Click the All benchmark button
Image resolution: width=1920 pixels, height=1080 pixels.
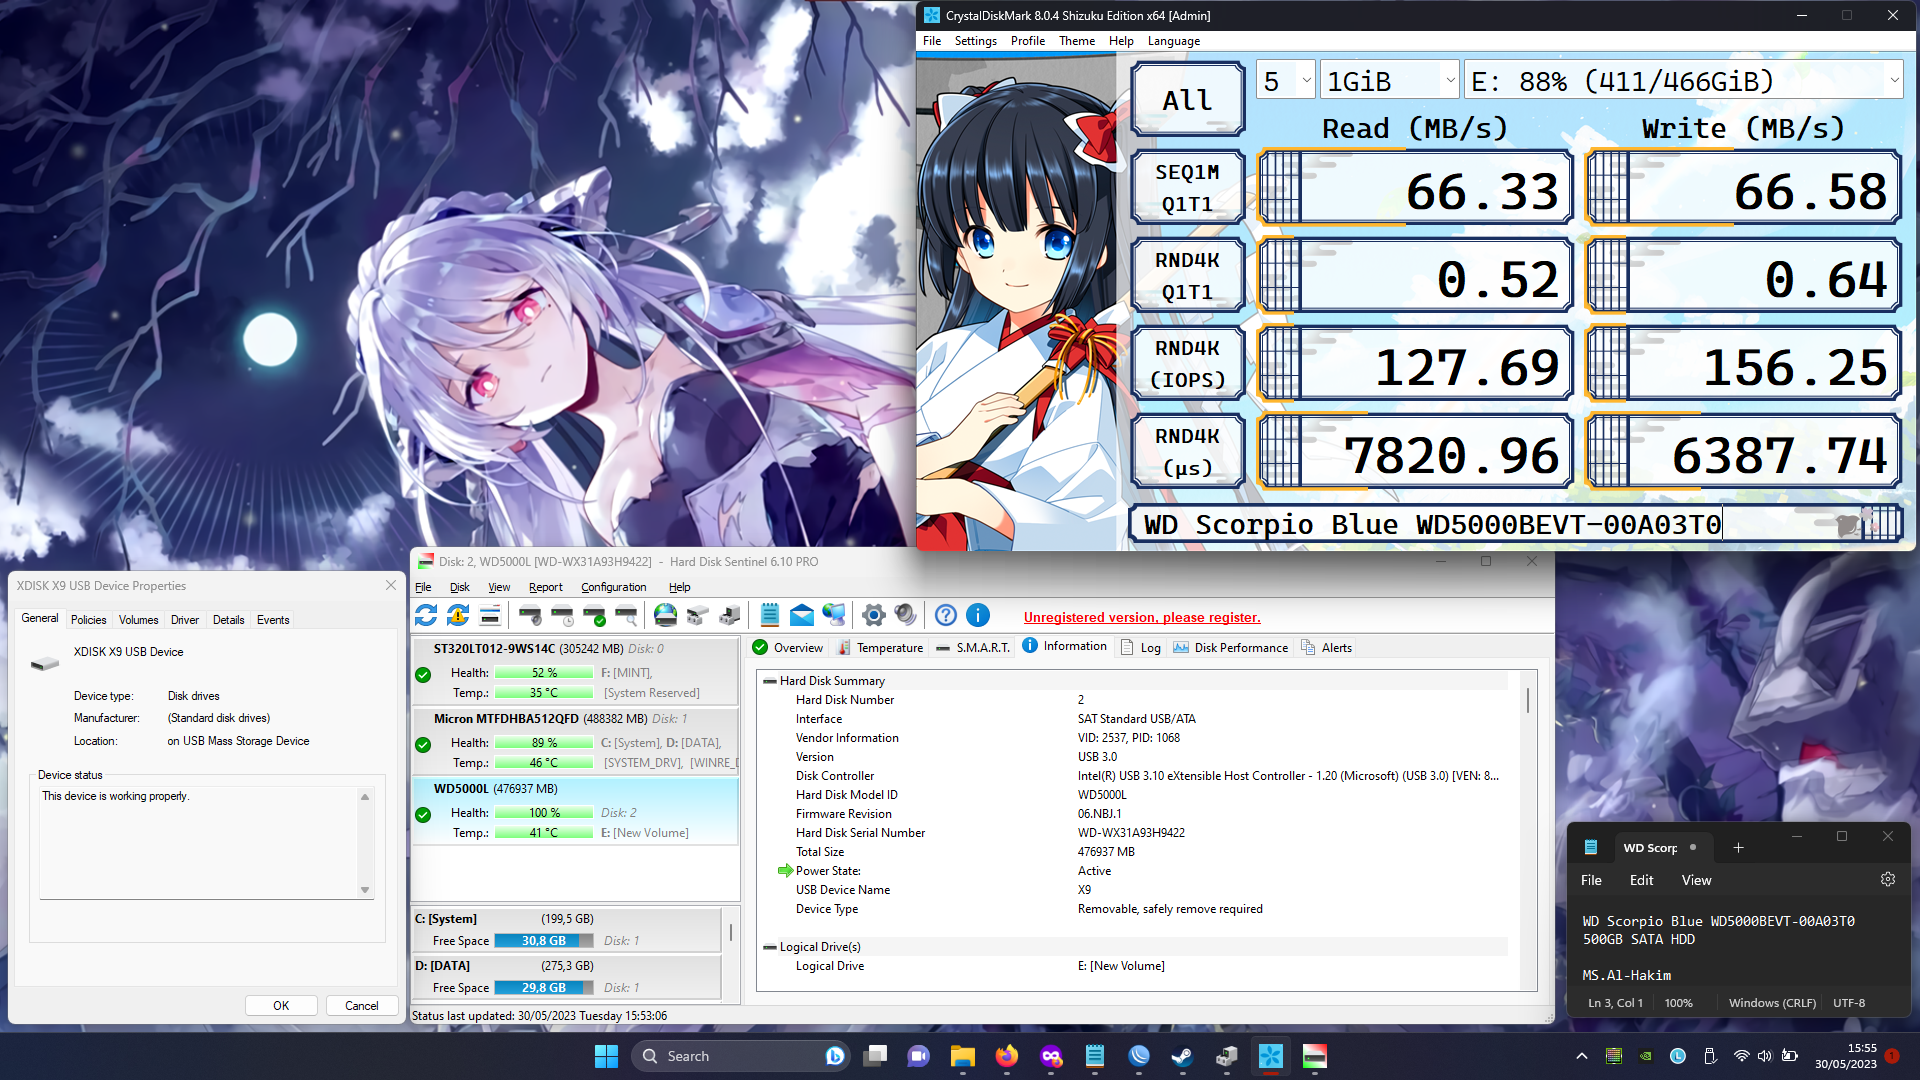pos(1188,99)
